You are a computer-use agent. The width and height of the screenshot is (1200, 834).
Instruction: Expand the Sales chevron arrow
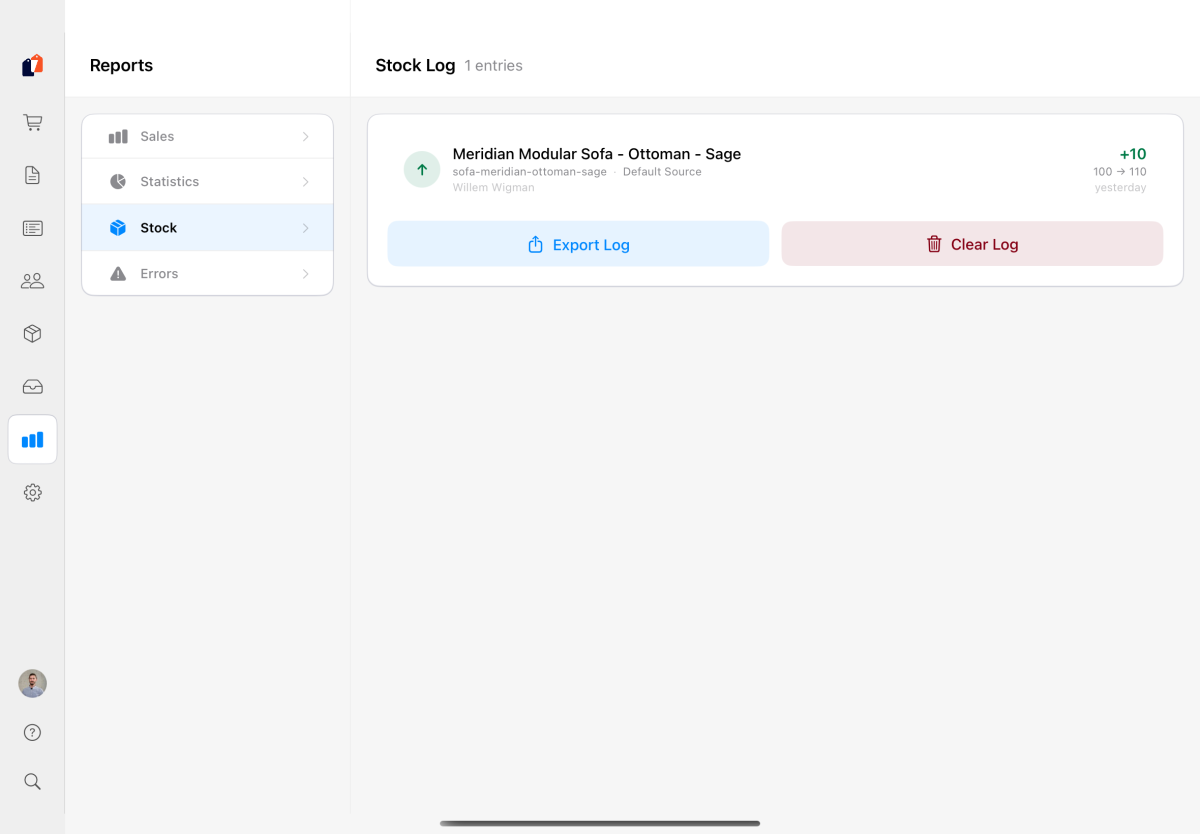(x=305, y=137)
